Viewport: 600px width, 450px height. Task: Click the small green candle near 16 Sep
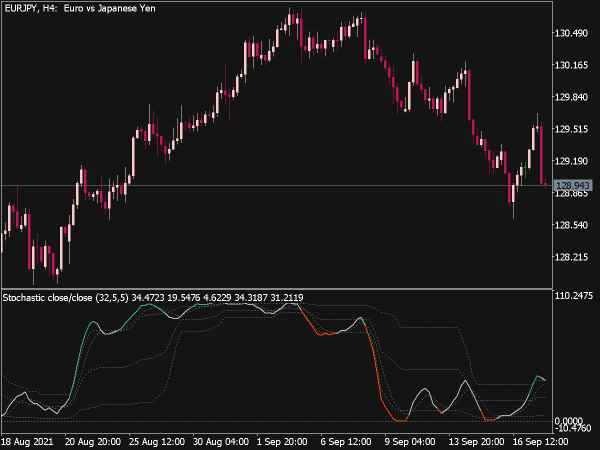point(526,170)
